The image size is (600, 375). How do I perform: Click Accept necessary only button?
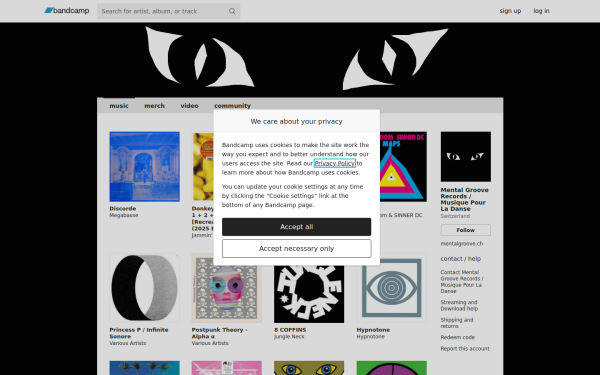tap(297, 249)
